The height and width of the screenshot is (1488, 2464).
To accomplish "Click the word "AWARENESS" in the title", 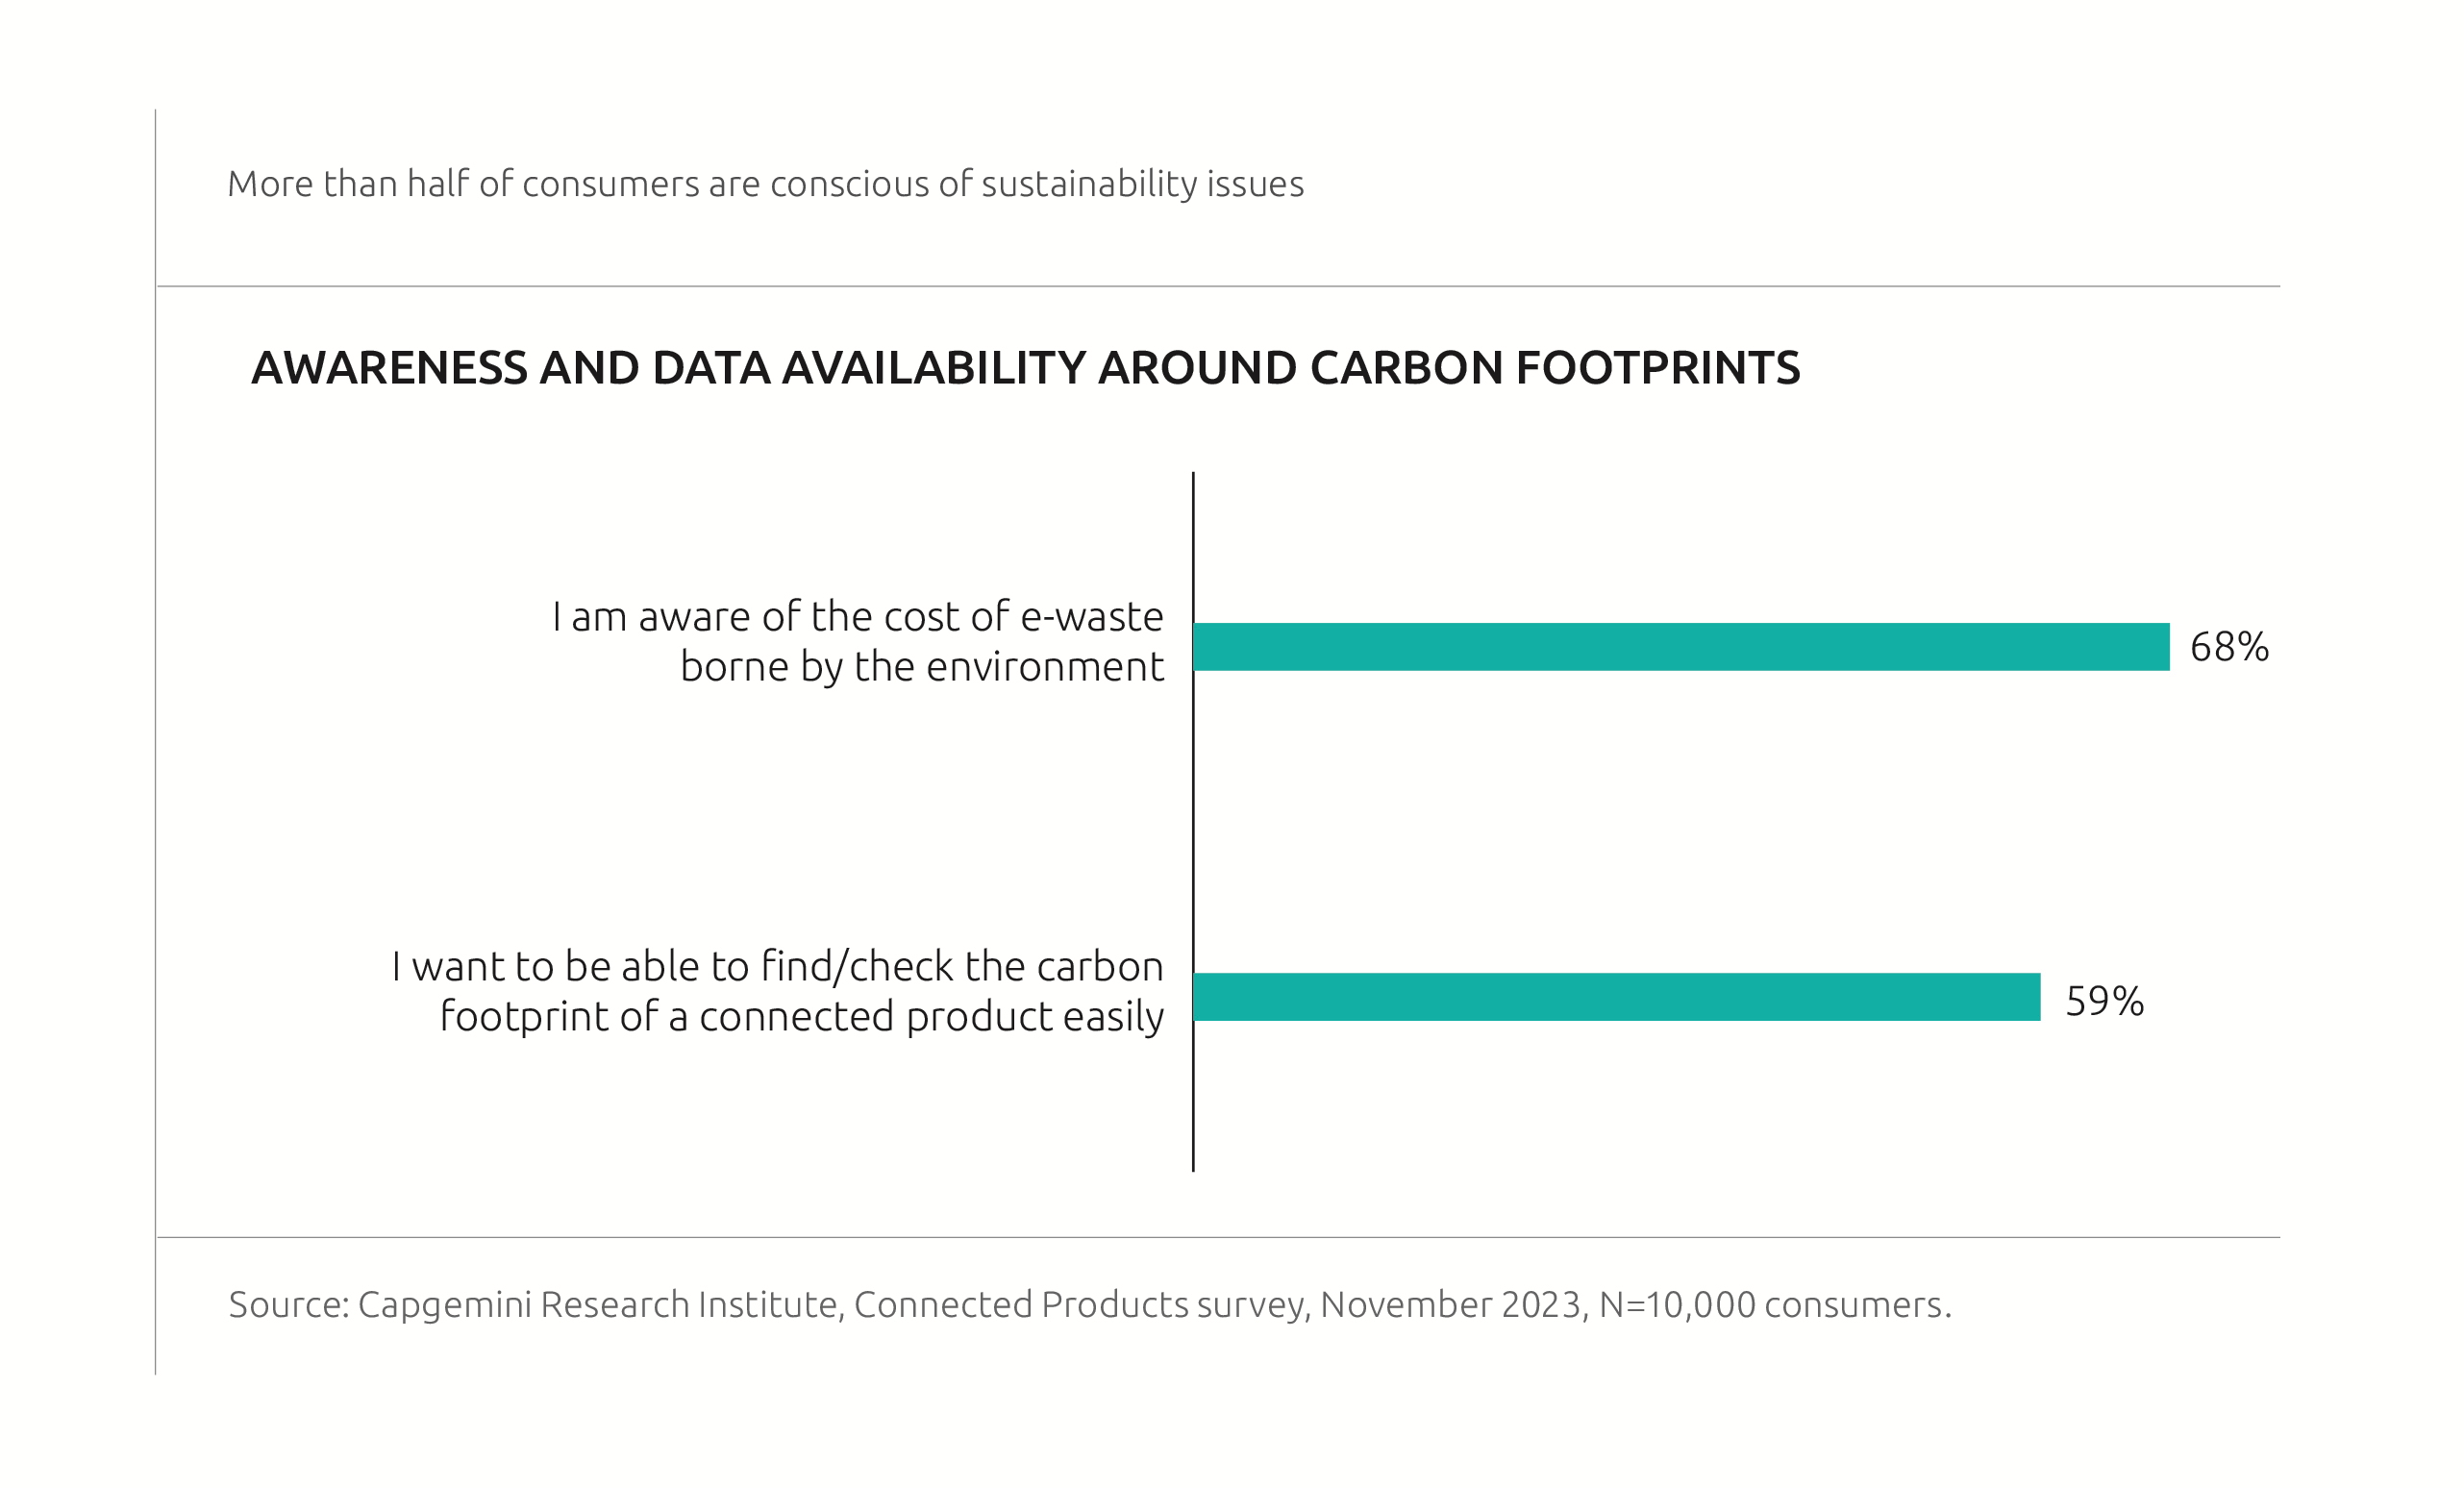I will [x=389, y=367].
